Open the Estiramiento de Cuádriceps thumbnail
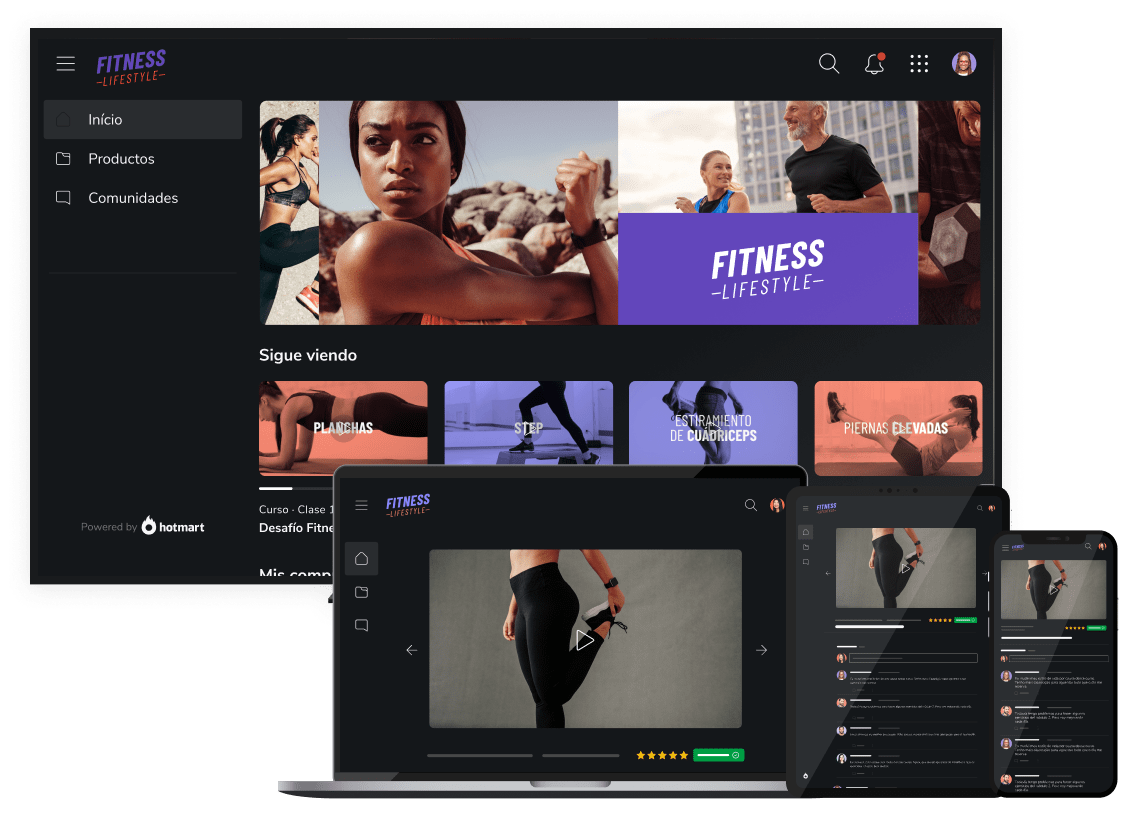Viewport: 1148px width, 828px height. point(713,428)
